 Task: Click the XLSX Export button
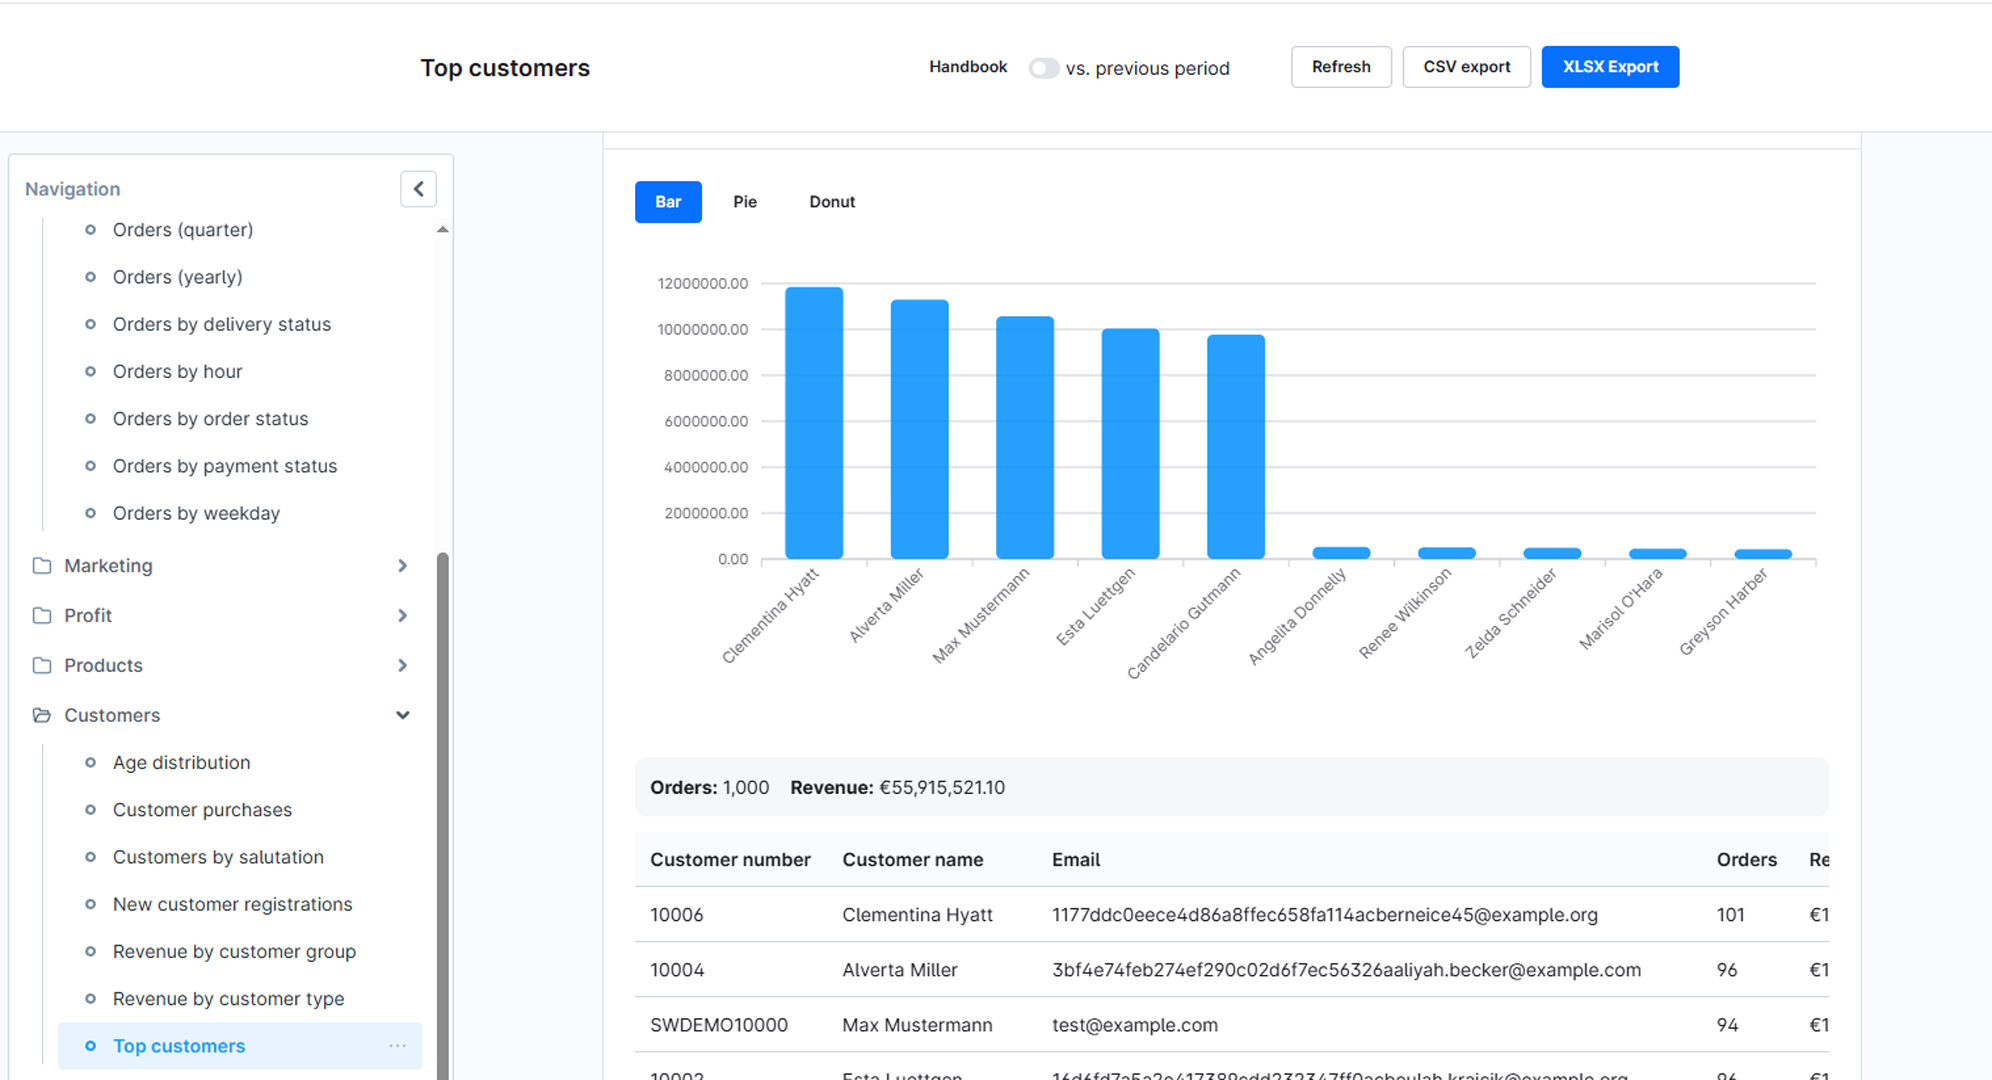click(x=1610, y=67)
